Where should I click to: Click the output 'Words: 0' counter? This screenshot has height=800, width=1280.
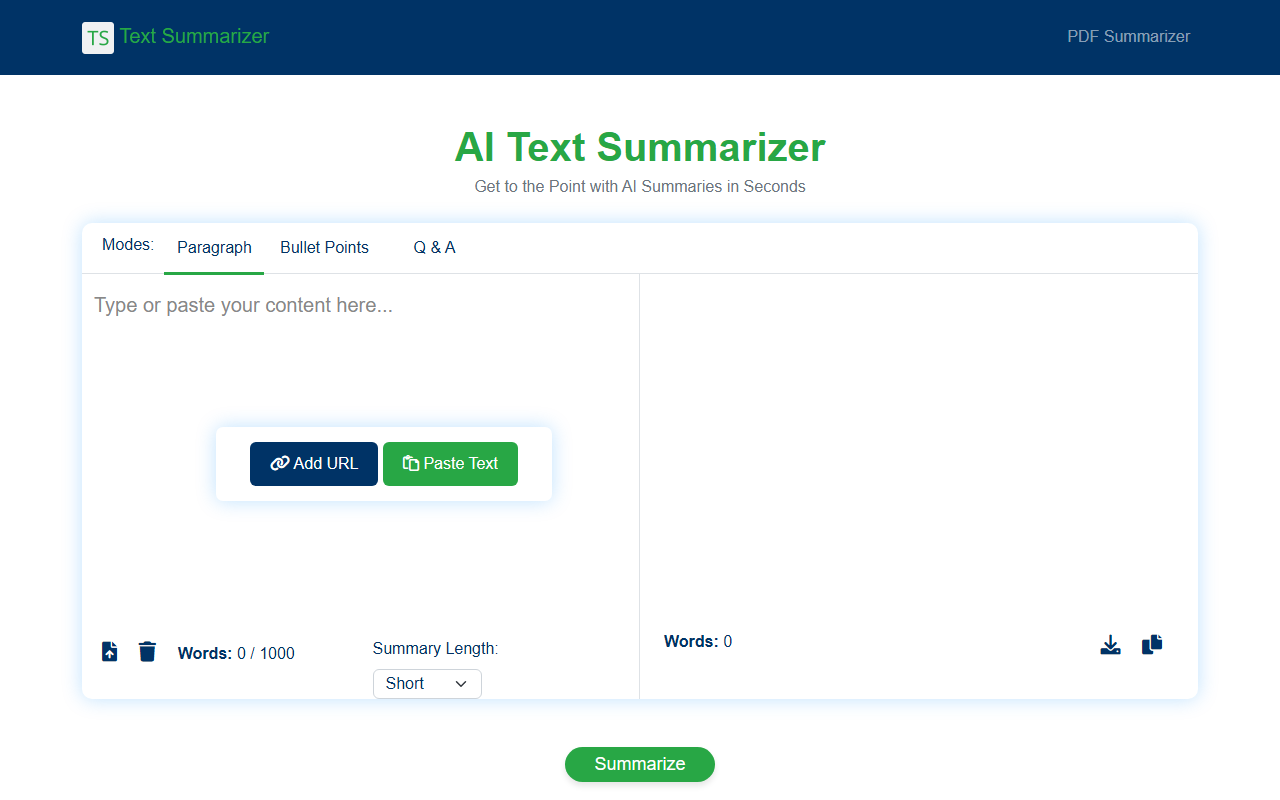tap(698, 642)
